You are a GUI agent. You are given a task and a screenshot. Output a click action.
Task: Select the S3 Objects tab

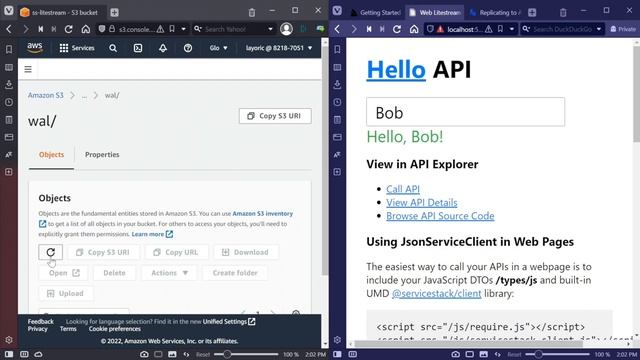51,155
